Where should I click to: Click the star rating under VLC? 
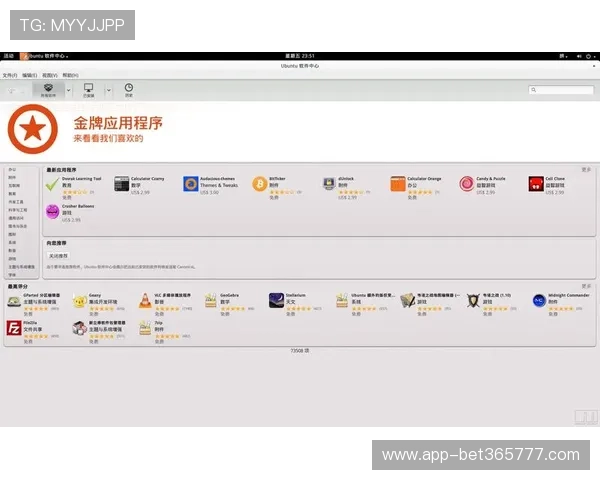point(168,309)
